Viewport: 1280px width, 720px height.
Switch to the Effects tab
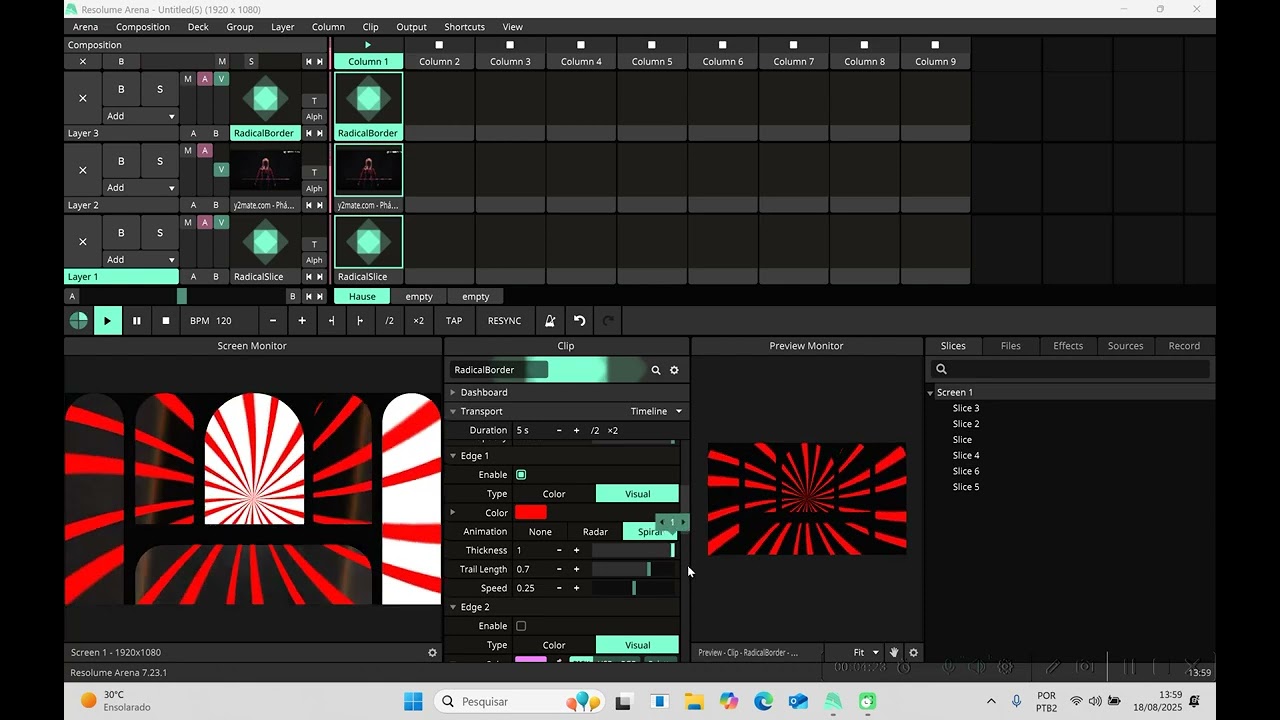click(x=1068, y=346)
